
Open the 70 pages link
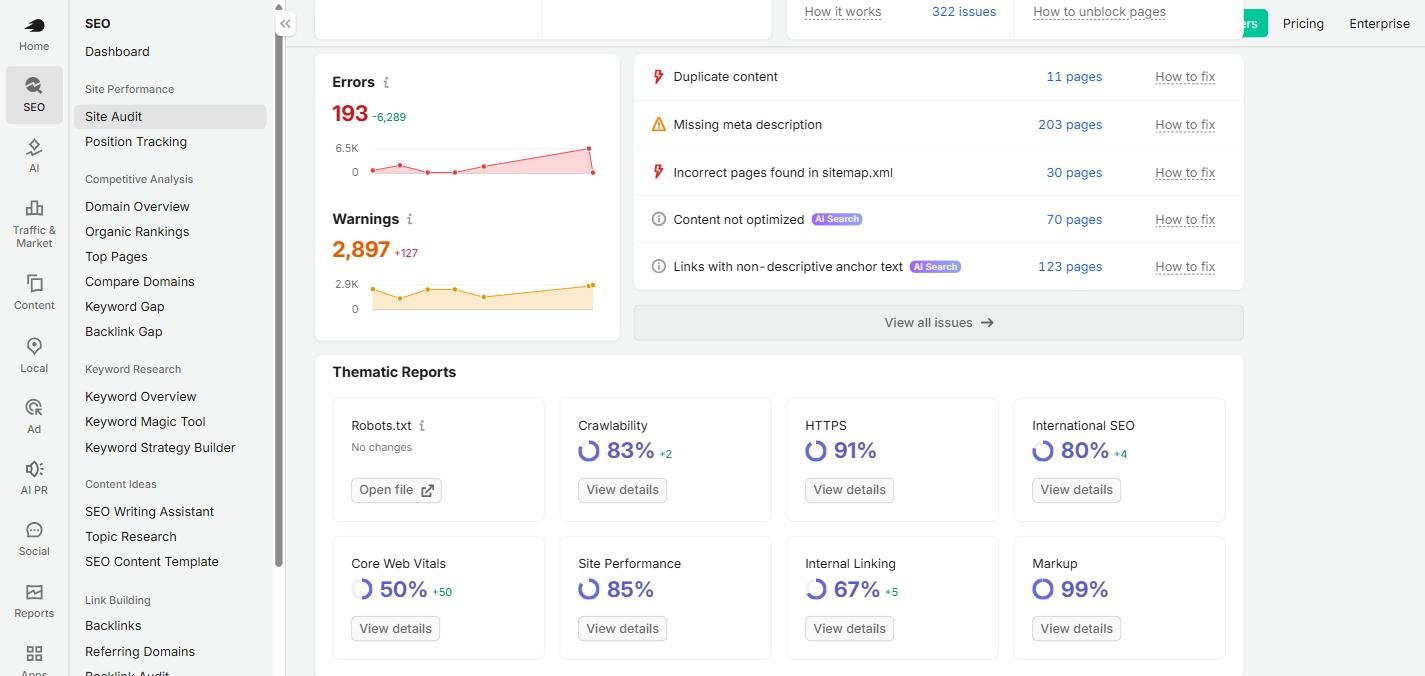(1074, 219)
